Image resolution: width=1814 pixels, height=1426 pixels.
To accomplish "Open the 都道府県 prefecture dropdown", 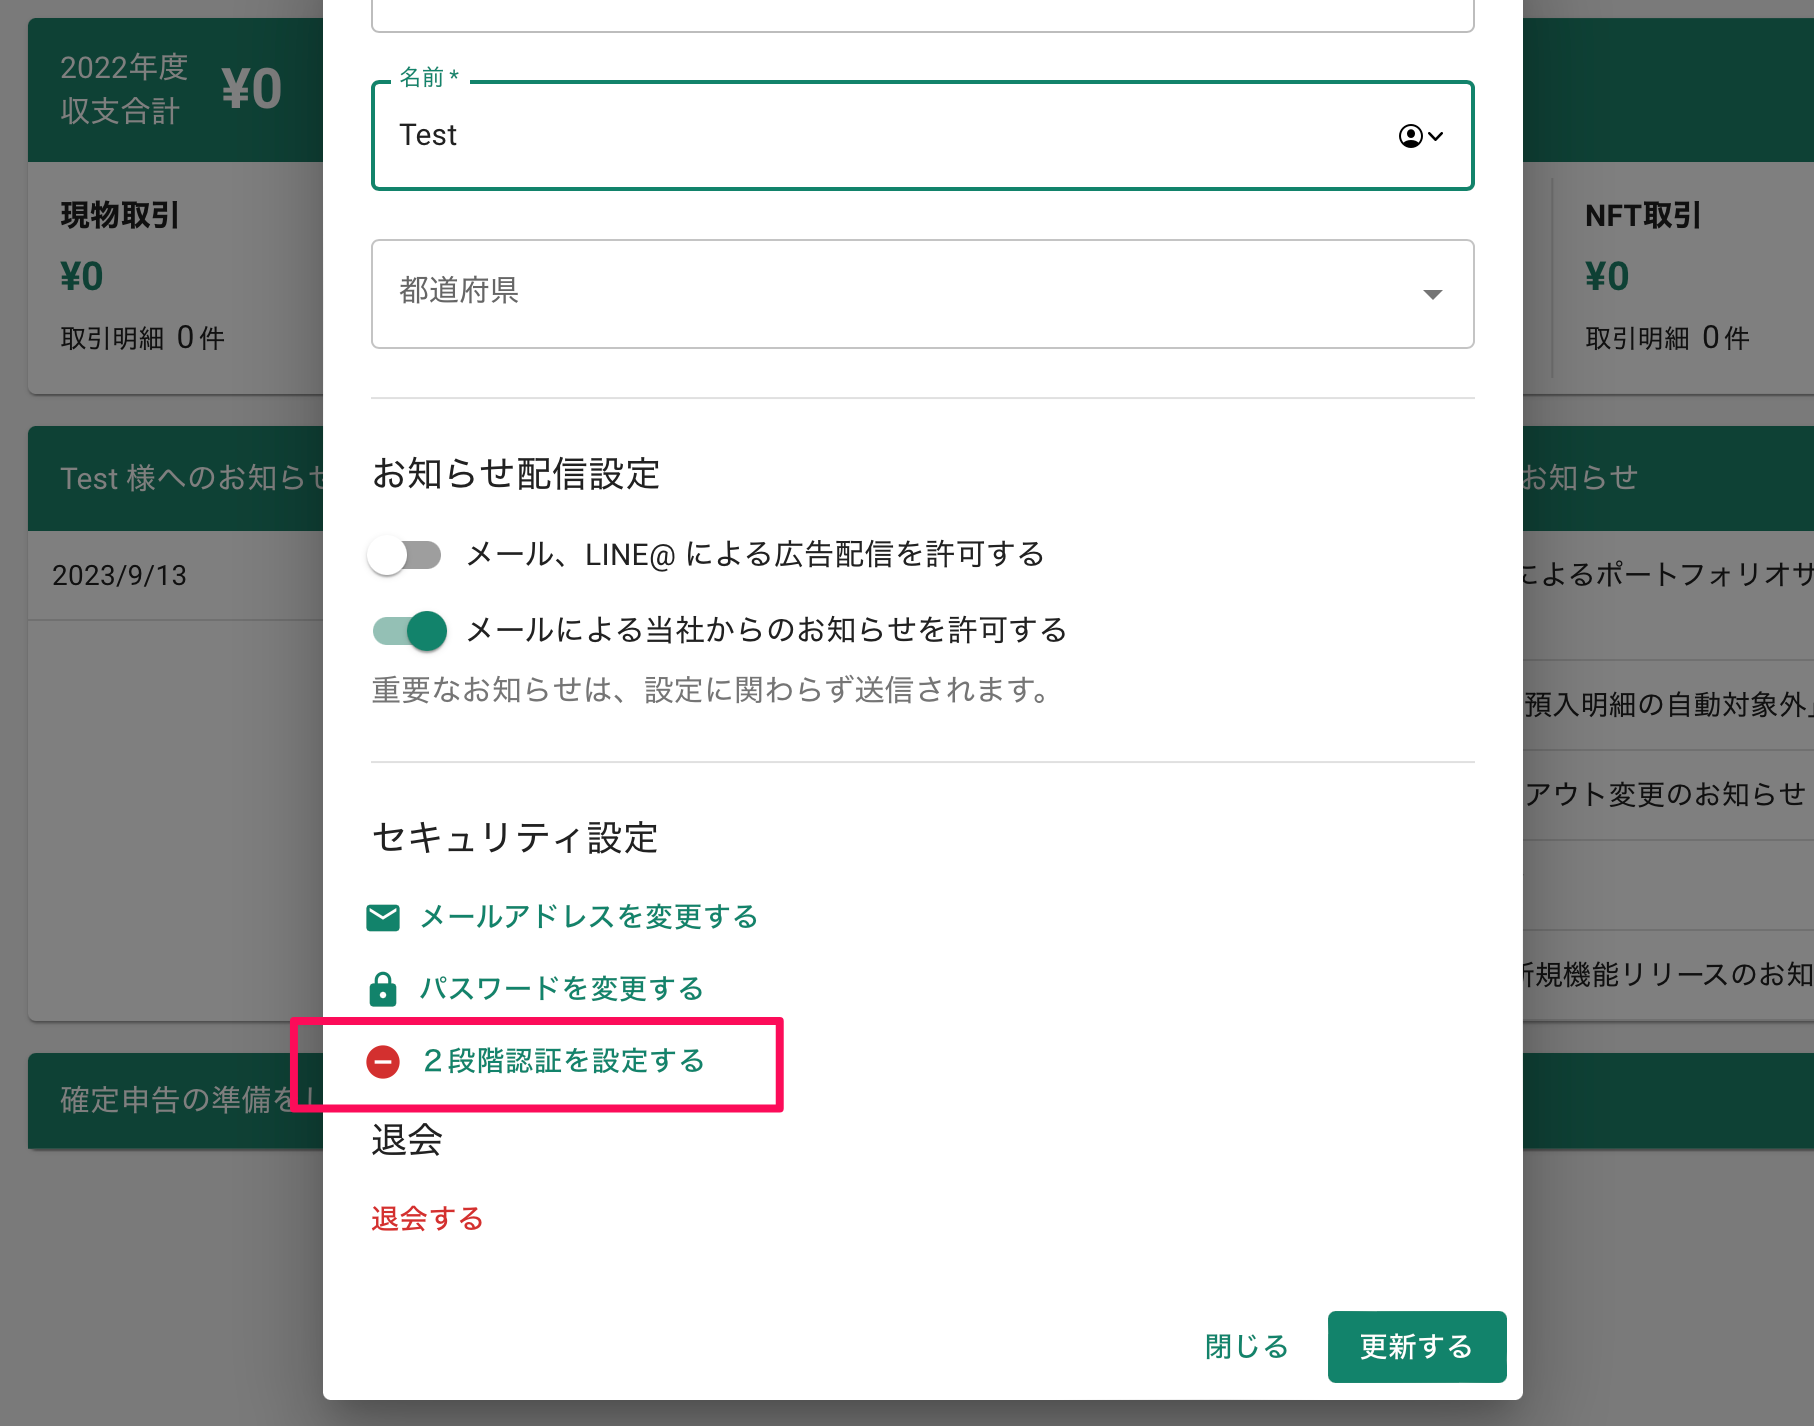I will 900,294.
